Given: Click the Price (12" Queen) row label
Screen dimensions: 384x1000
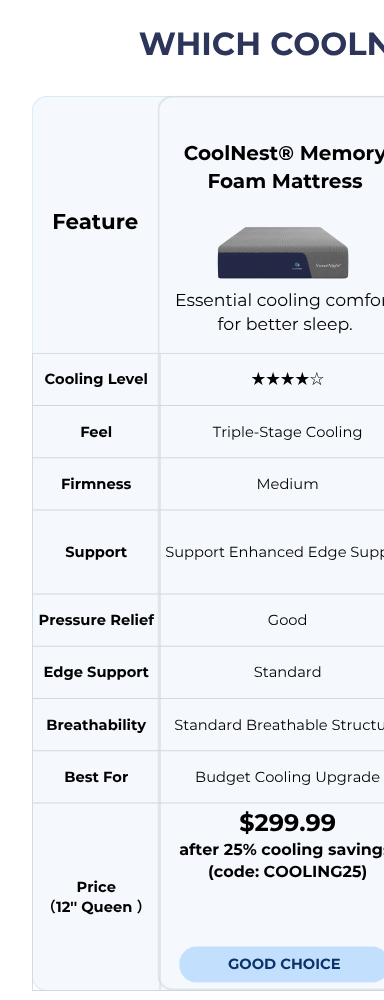Looking at the screenshot, I should pos(96,897).
